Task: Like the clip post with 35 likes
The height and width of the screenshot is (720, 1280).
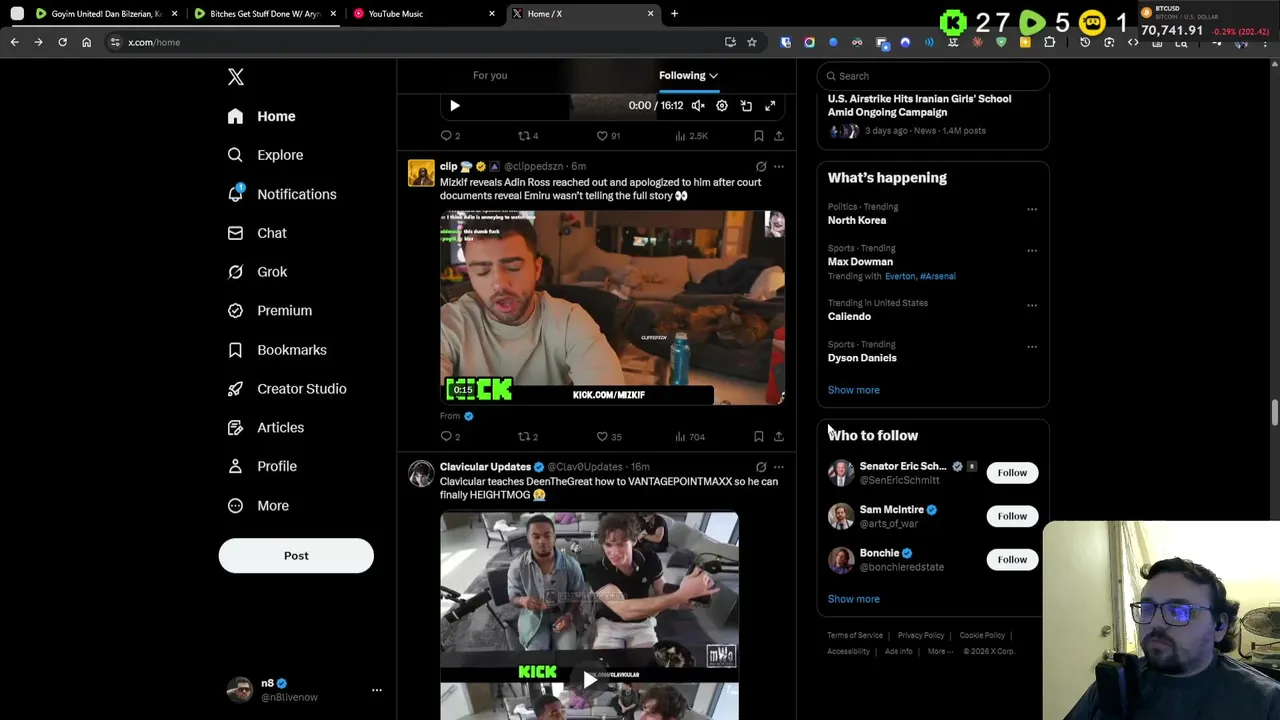Action: (x=608, y=437)
